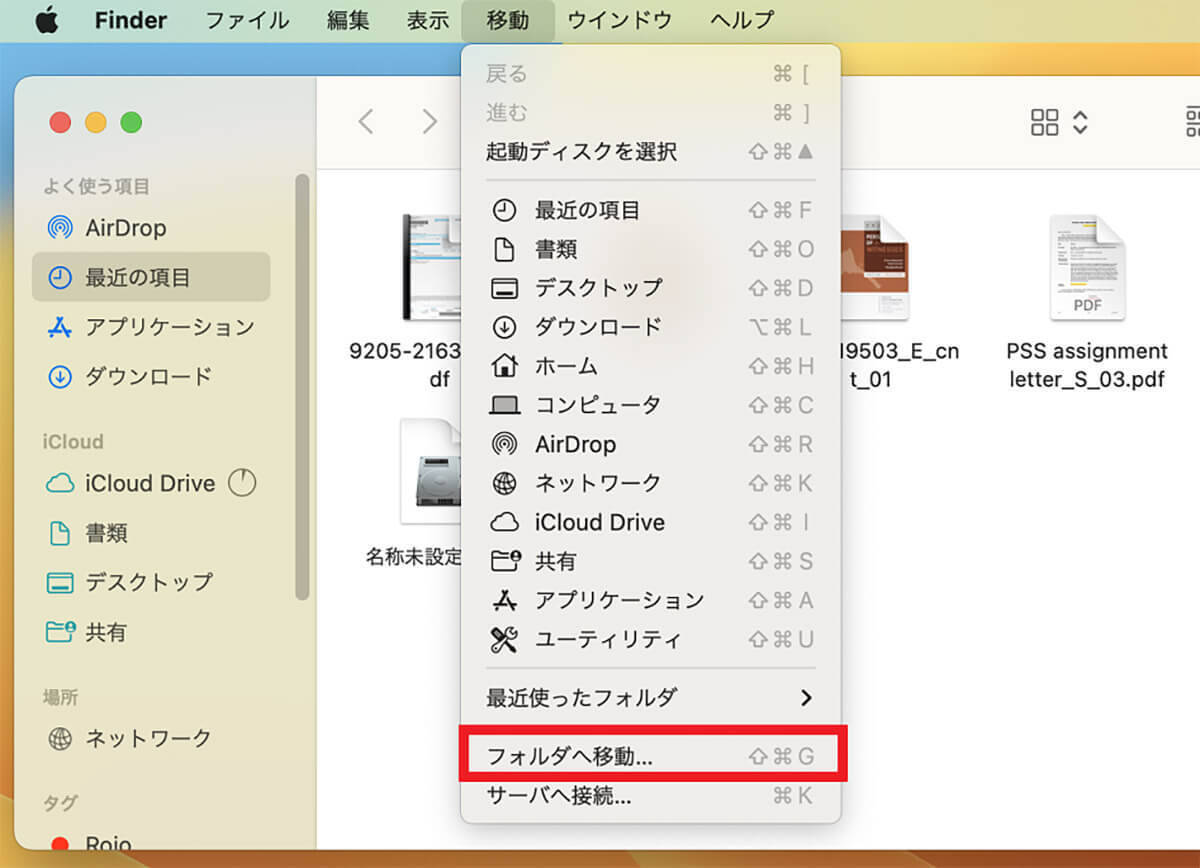Click the icon view grid button
1200x868 pixels.
tap(1044, 122)
